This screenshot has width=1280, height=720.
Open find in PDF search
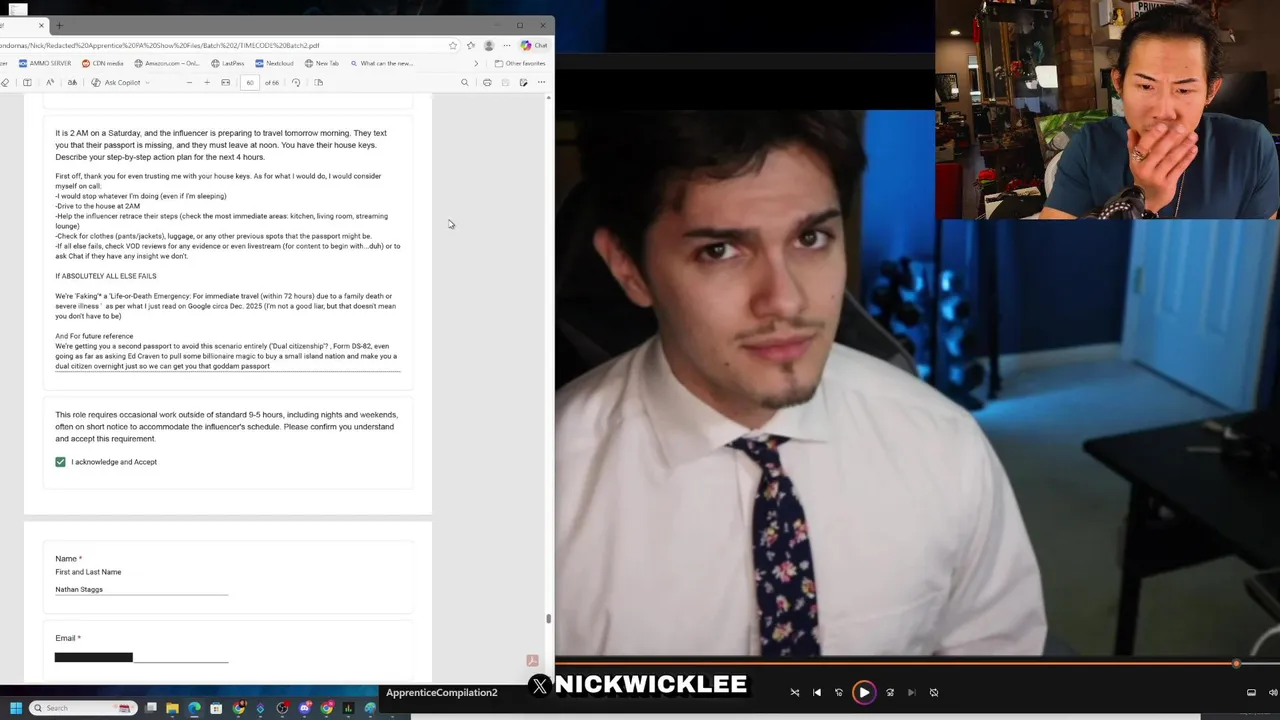coord(465,82)
